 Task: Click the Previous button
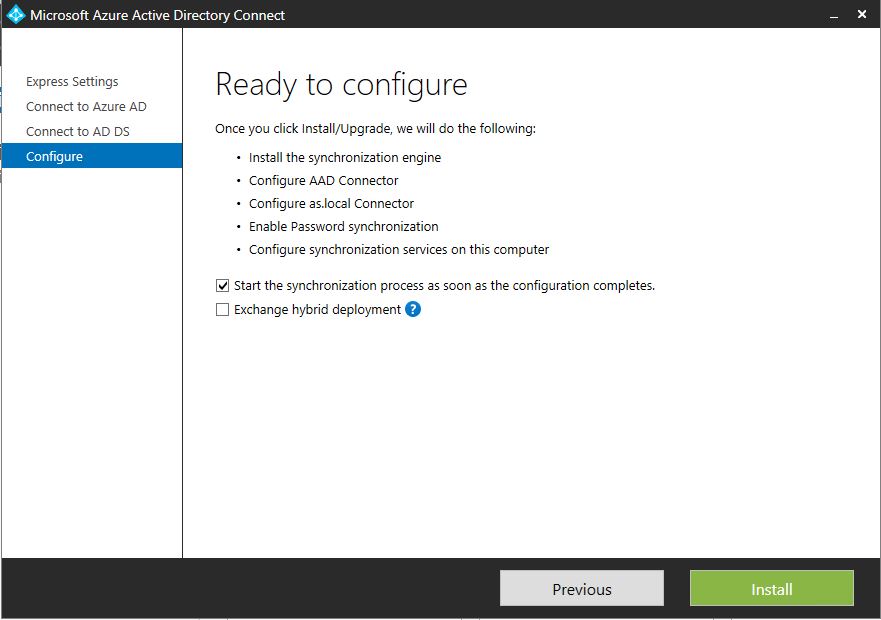[581, 588]
